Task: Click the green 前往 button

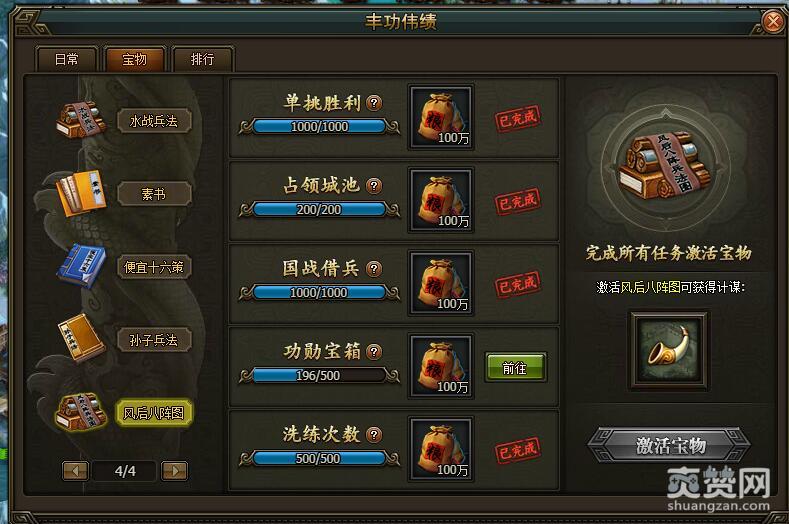Action: tap(515, 368)
